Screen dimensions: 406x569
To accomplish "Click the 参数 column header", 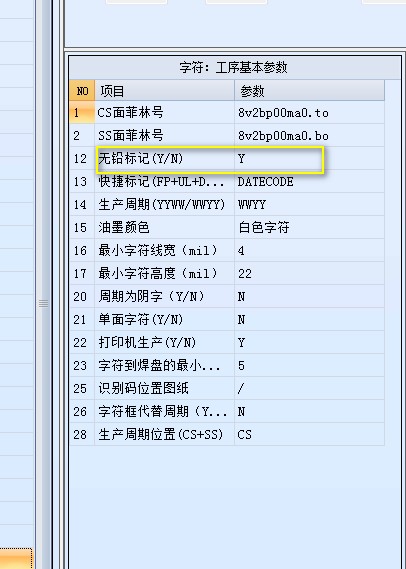I will point(309,91).
